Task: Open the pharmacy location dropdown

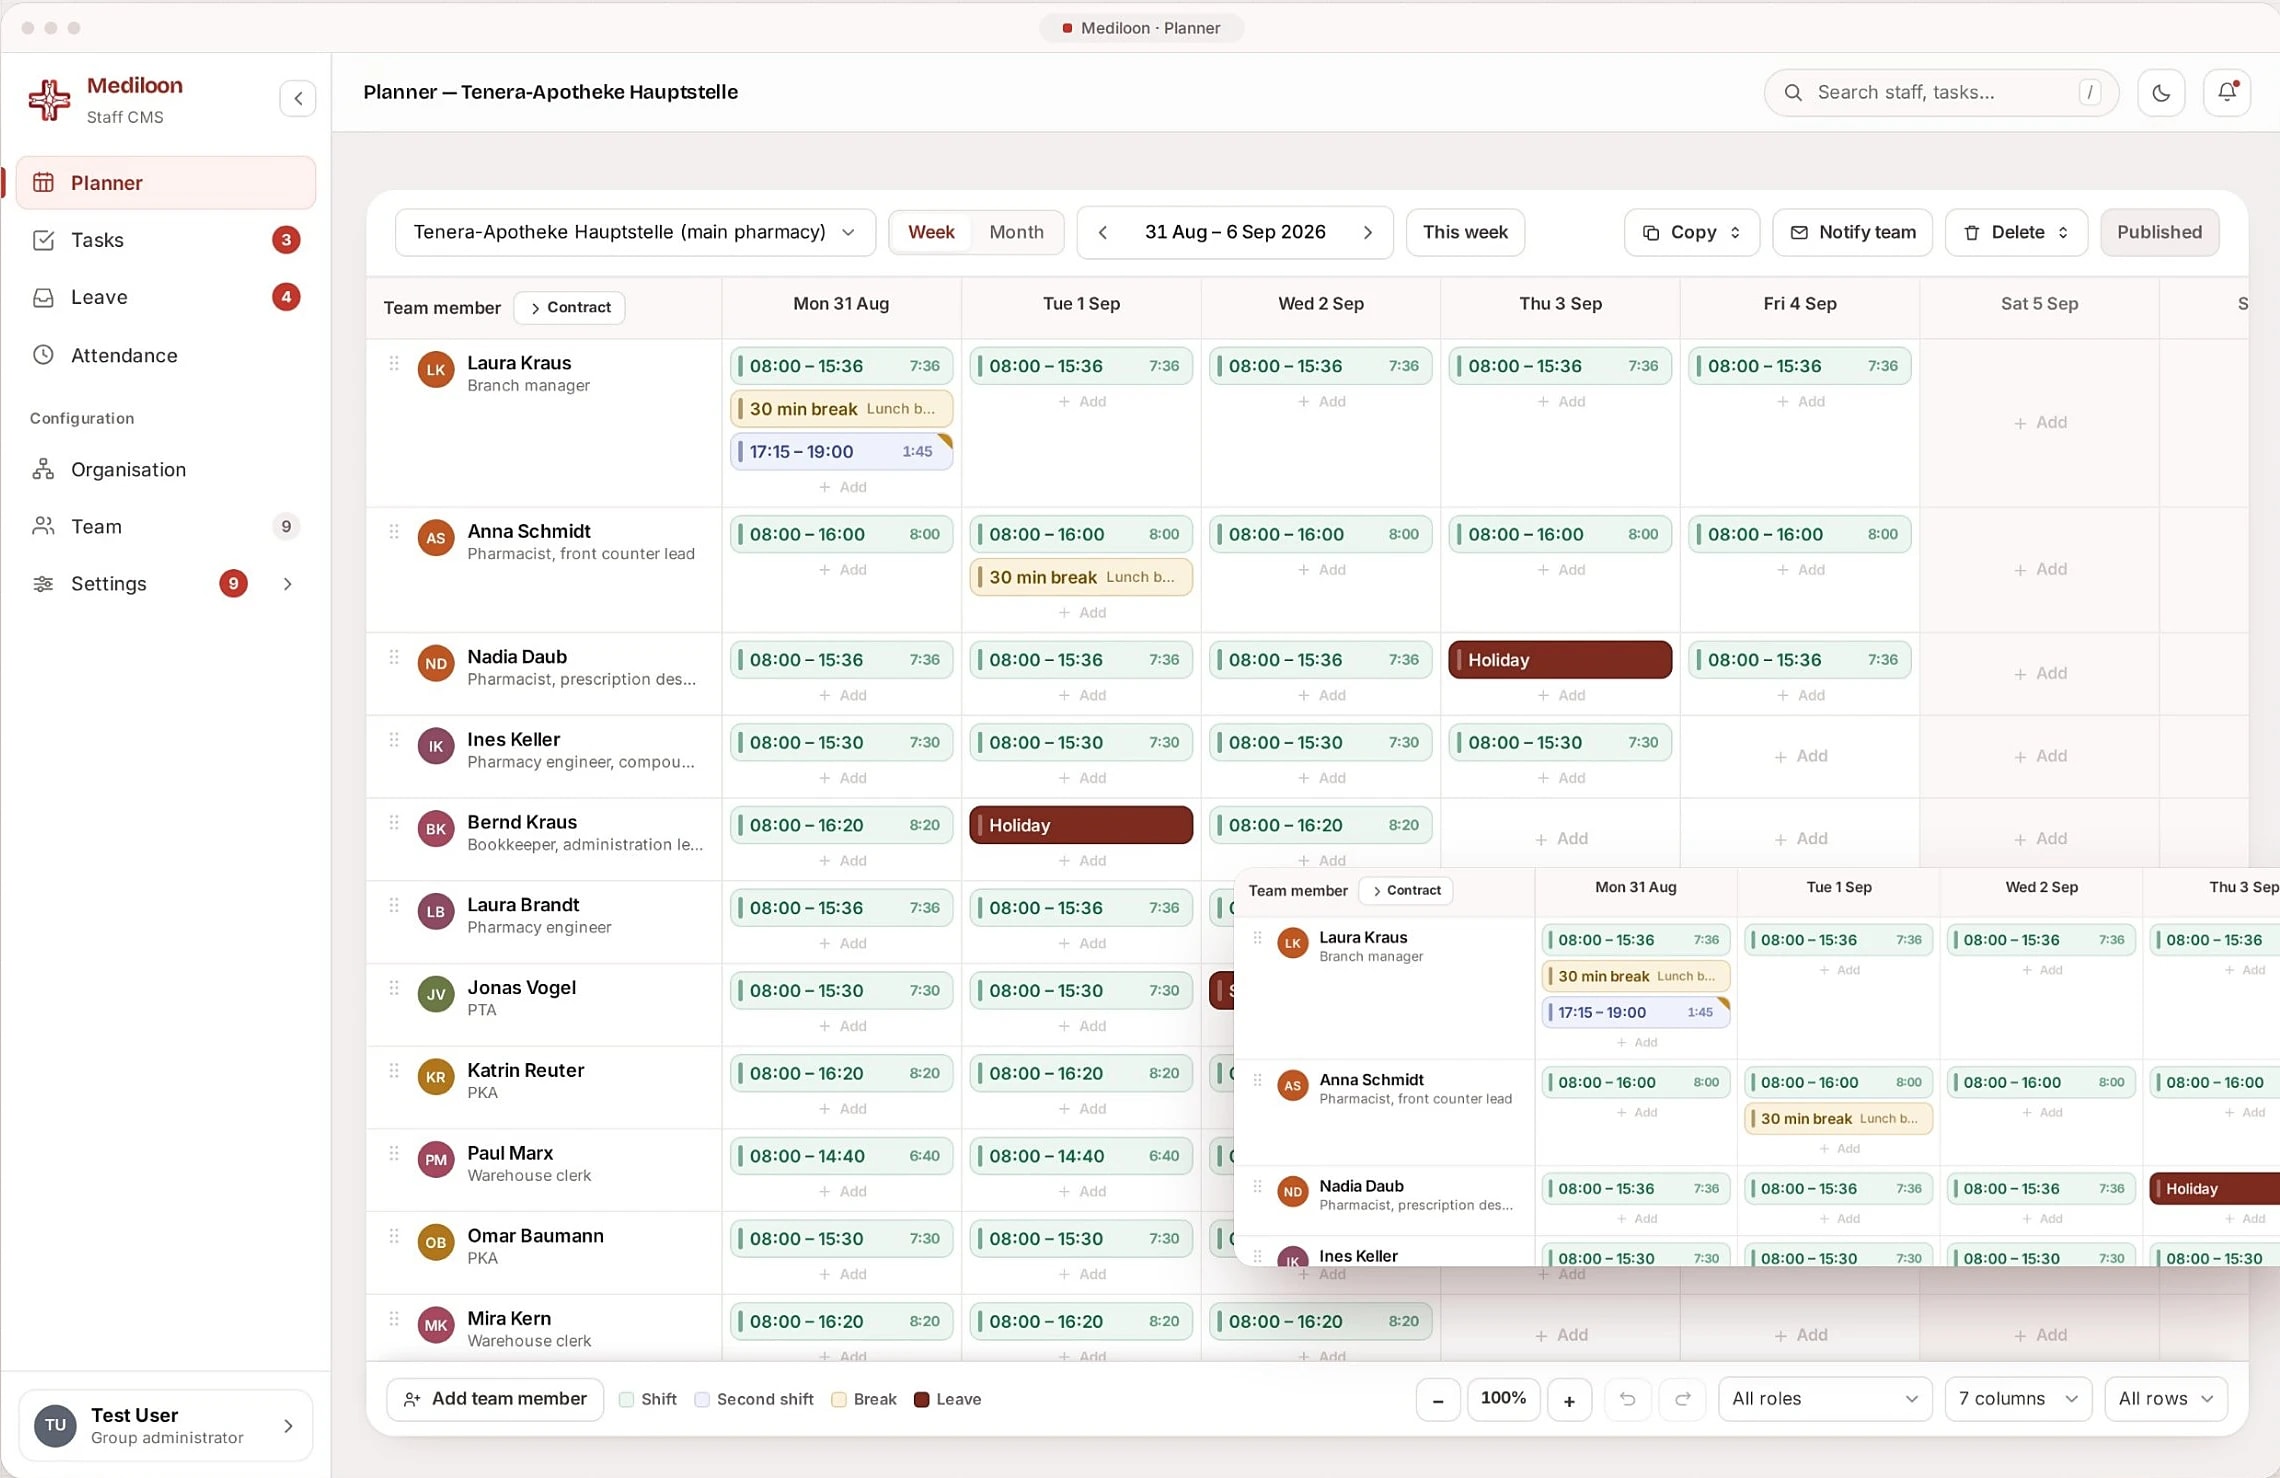Action: click(x=635, y=233)
